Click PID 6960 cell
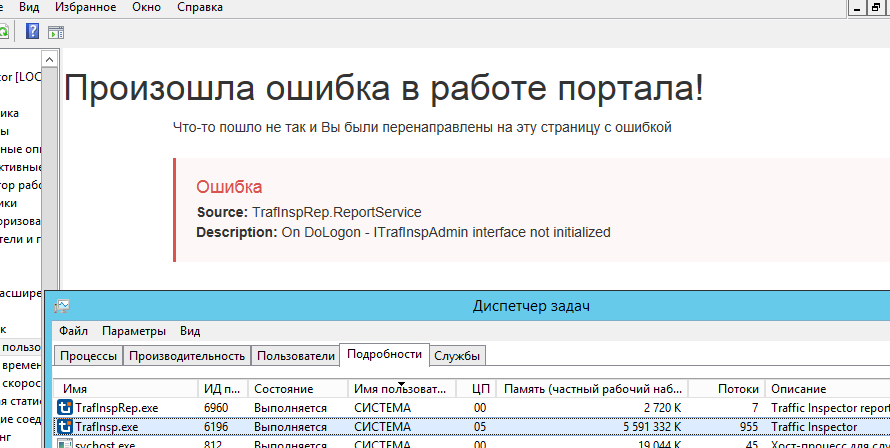The image size is (890, 448). coord(216,408)
